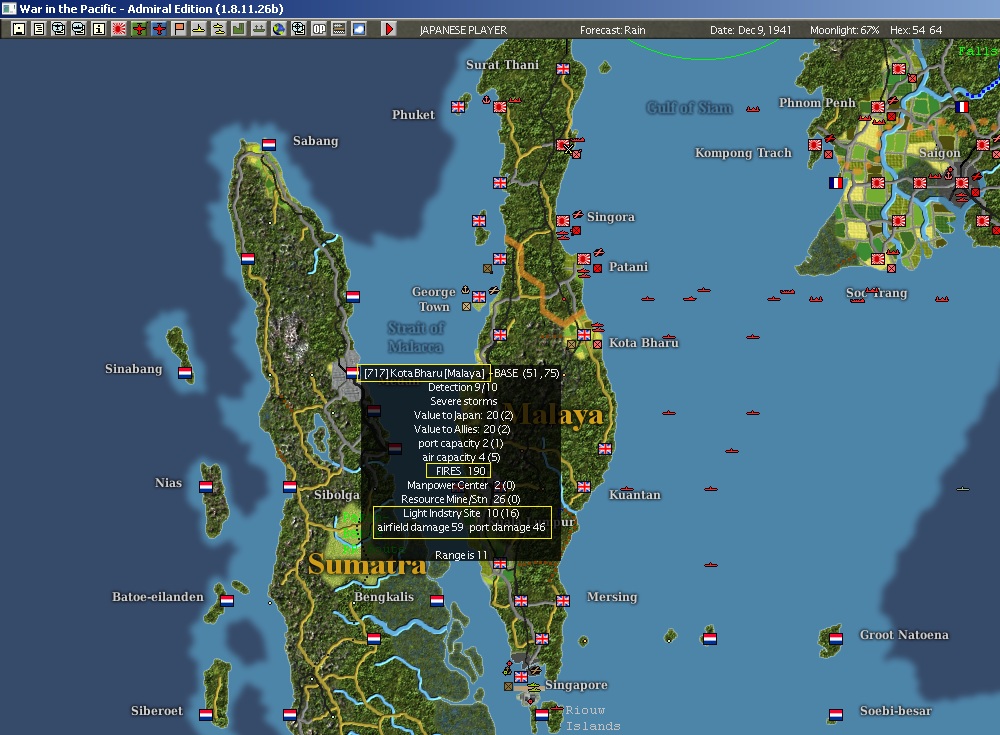Viewport: 1000px width, 735px height.
Task: Select the Dutch flag at Bengkalis
Action: pyautogui.click(x=437, y=600)
